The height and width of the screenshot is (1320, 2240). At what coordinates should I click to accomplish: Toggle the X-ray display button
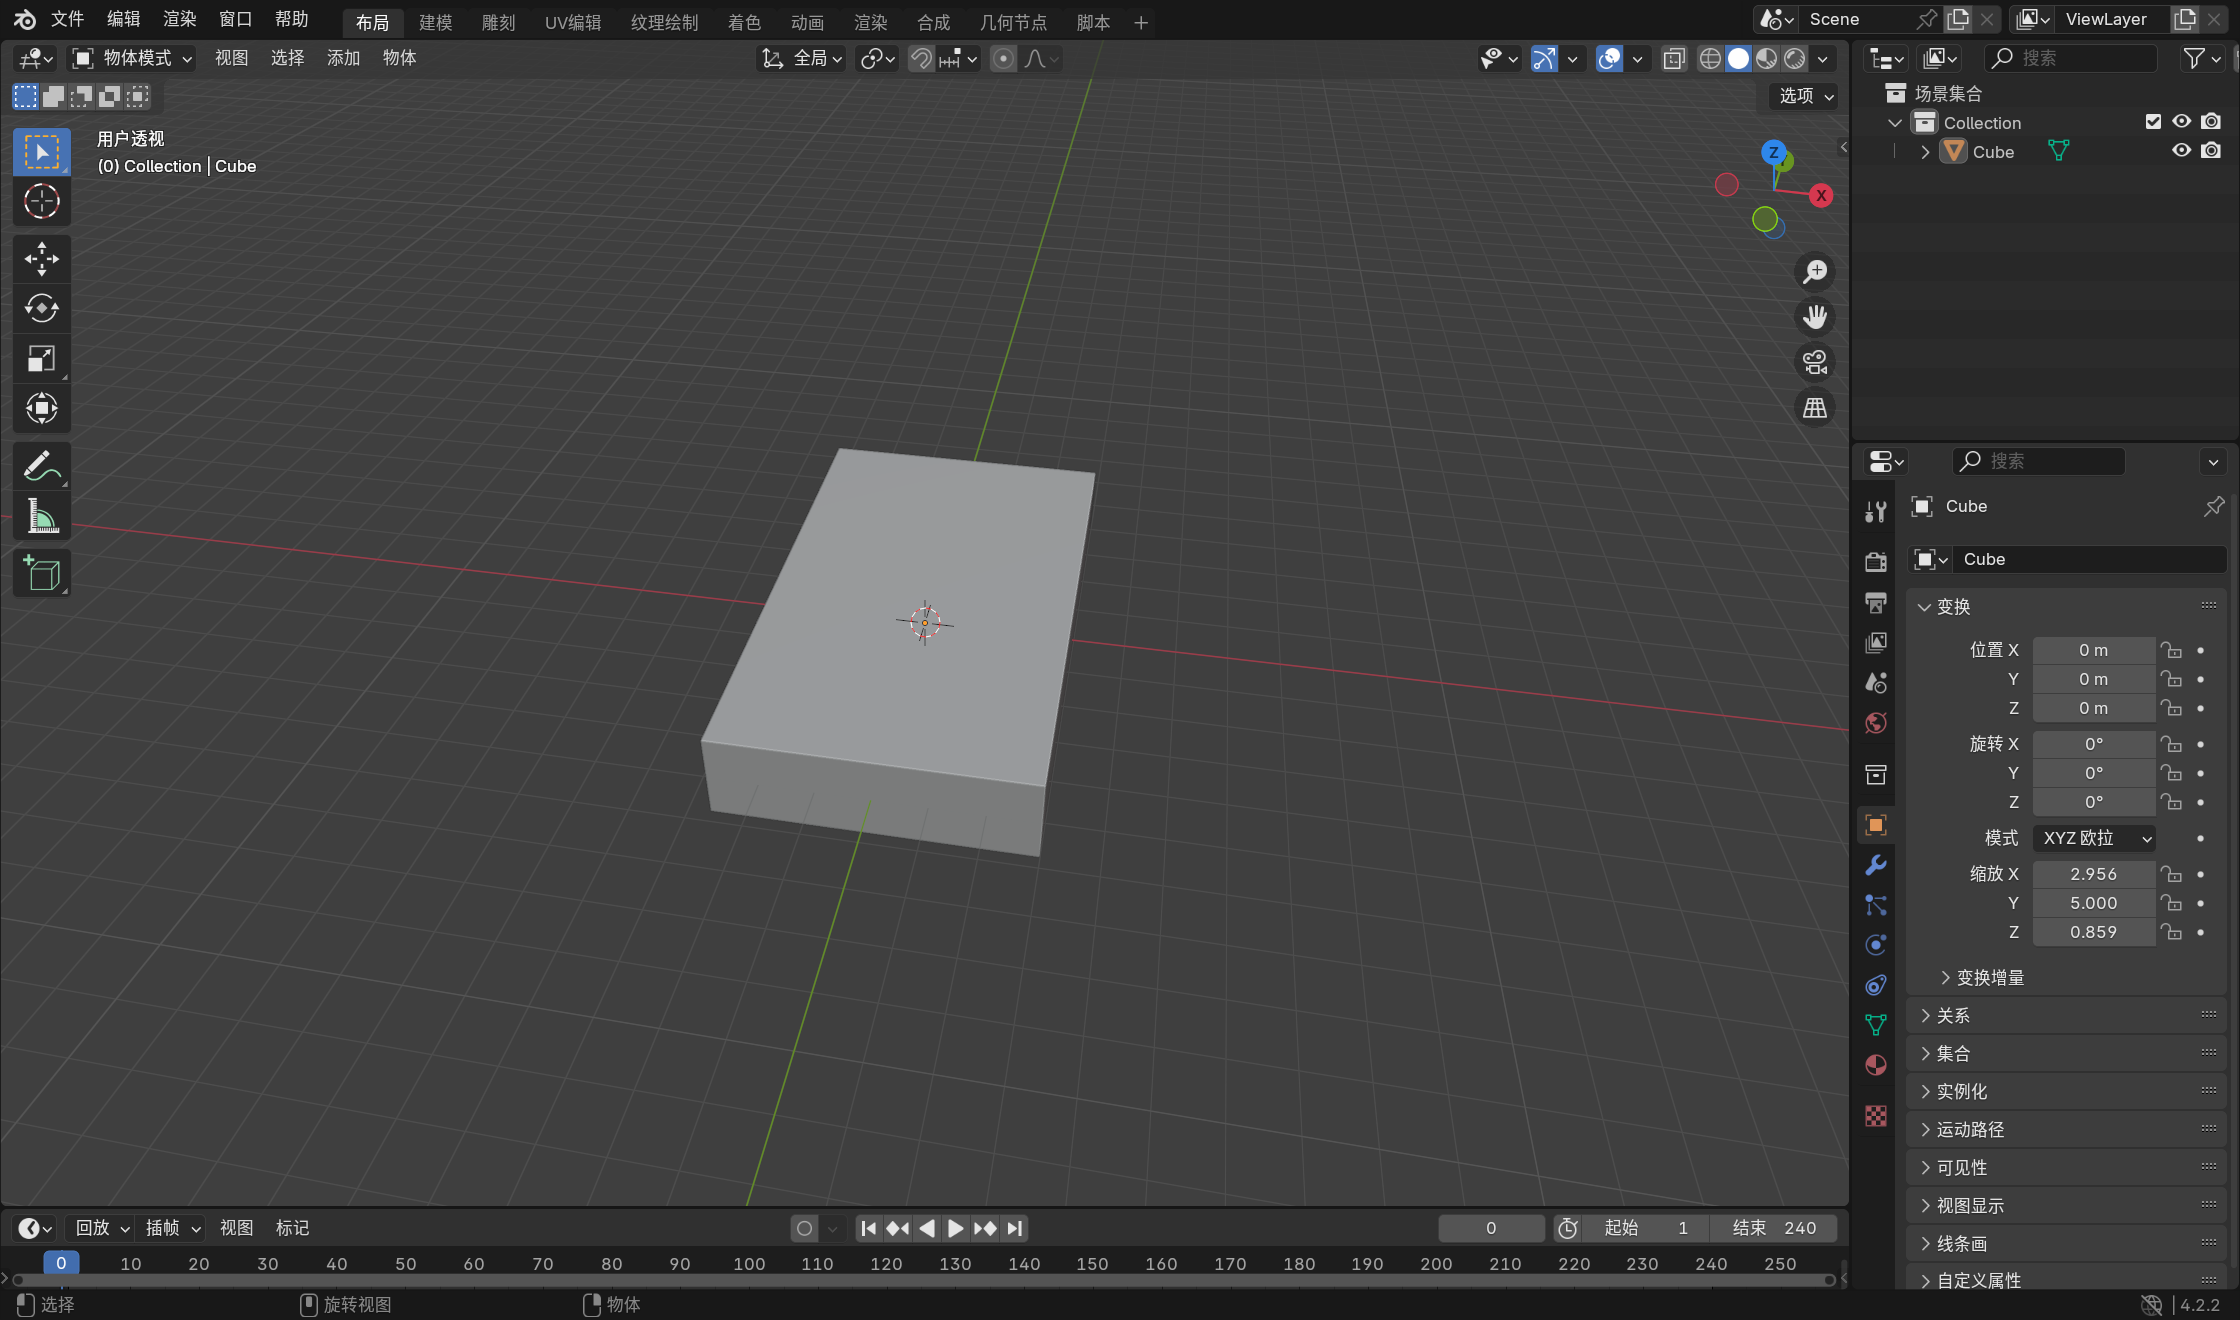(1674, 59)
